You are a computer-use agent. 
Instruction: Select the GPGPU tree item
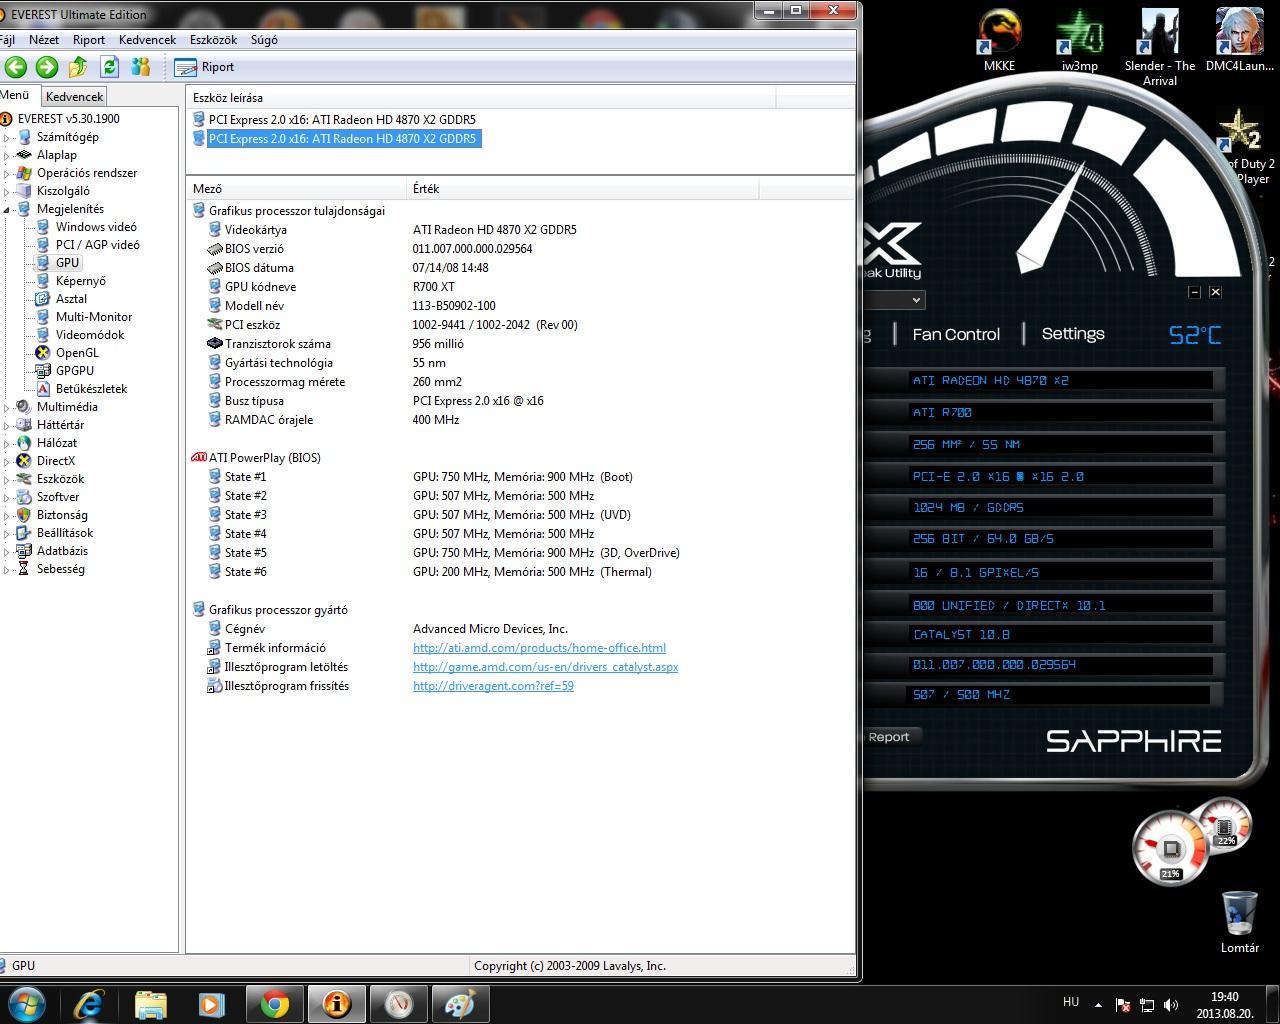(75, 371)
